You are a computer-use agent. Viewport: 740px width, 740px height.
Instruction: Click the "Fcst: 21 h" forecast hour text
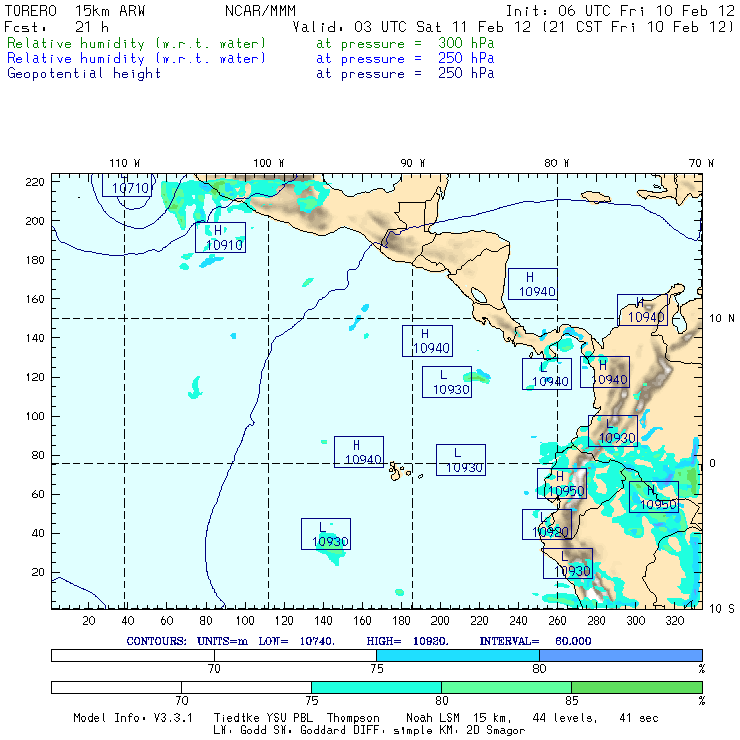click(57, 27)
